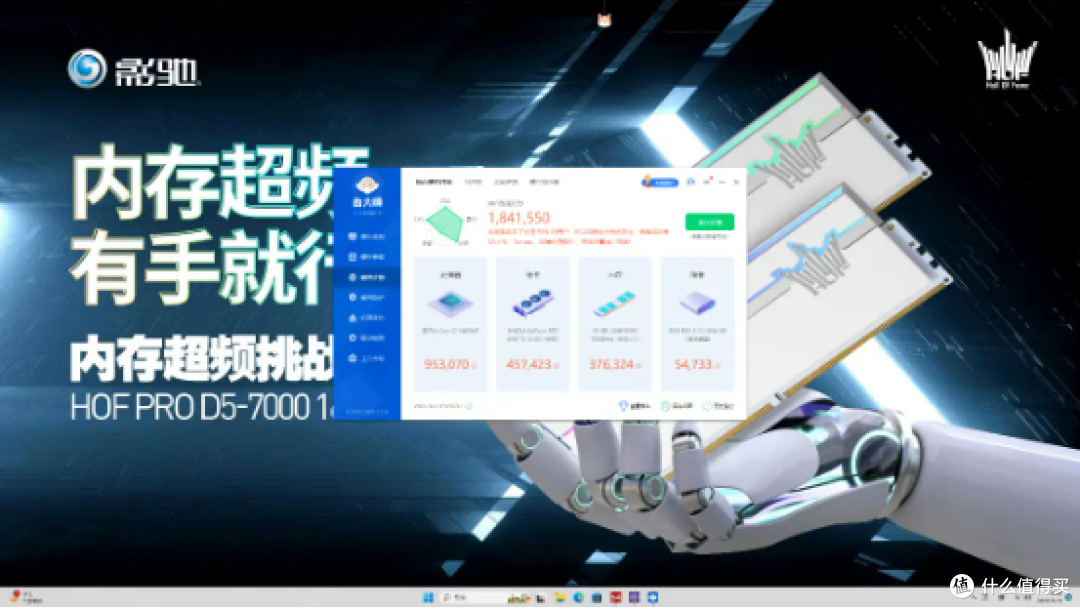1080x609 pixels.
Task: Click the green re-test button
Action: tap(709, 222)
